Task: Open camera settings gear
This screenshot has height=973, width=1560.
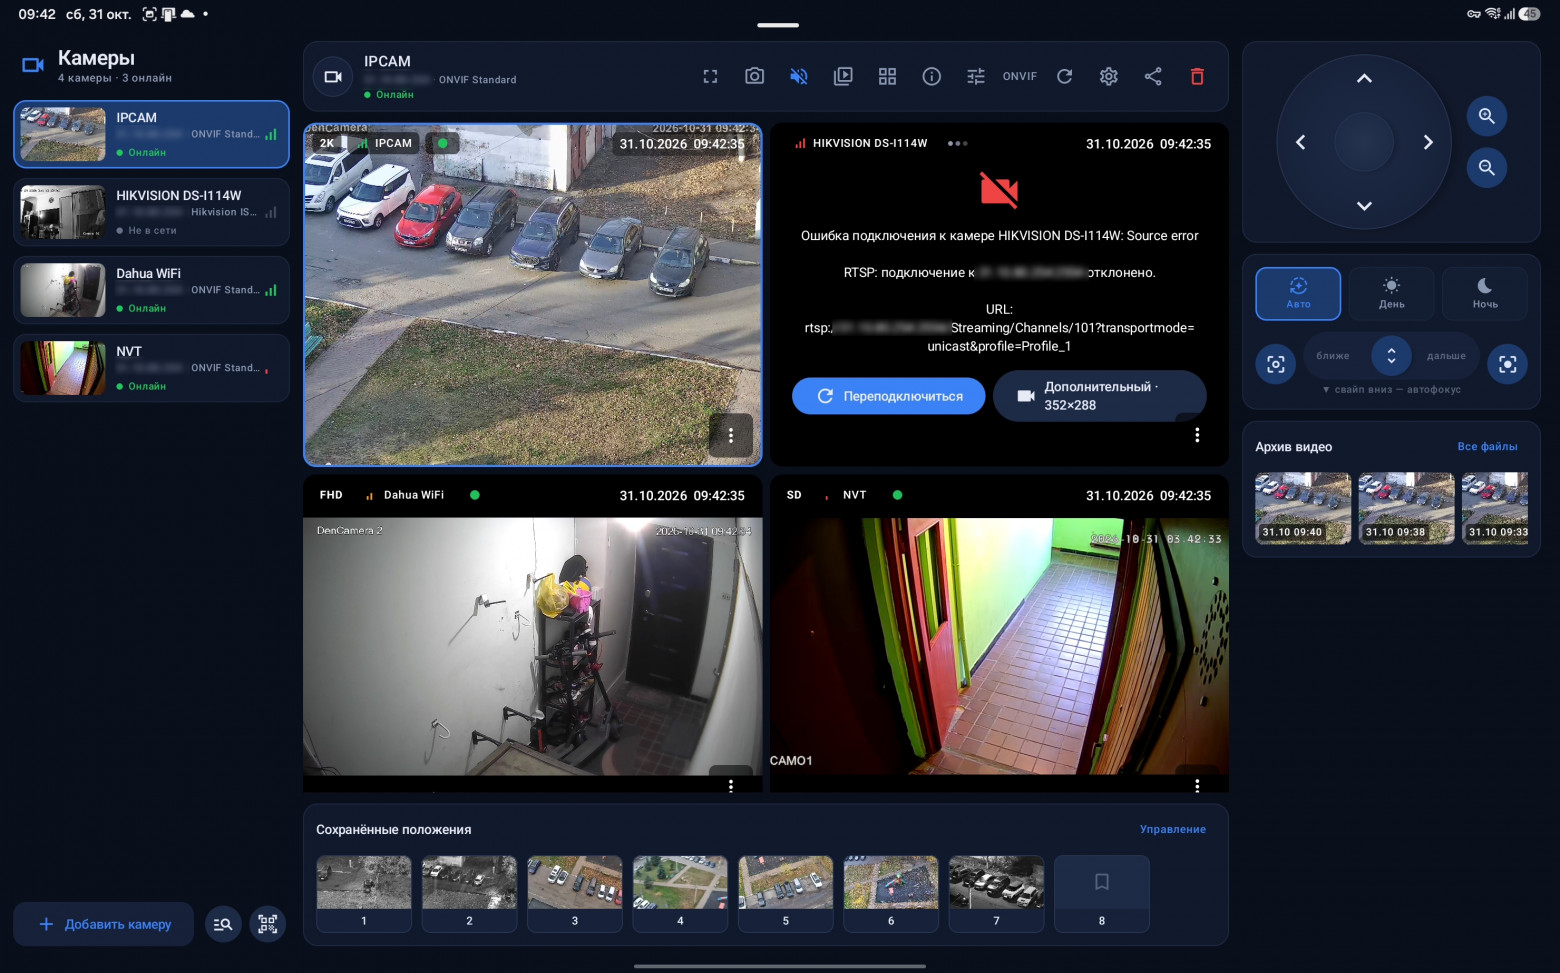Action: (1109, 77)
